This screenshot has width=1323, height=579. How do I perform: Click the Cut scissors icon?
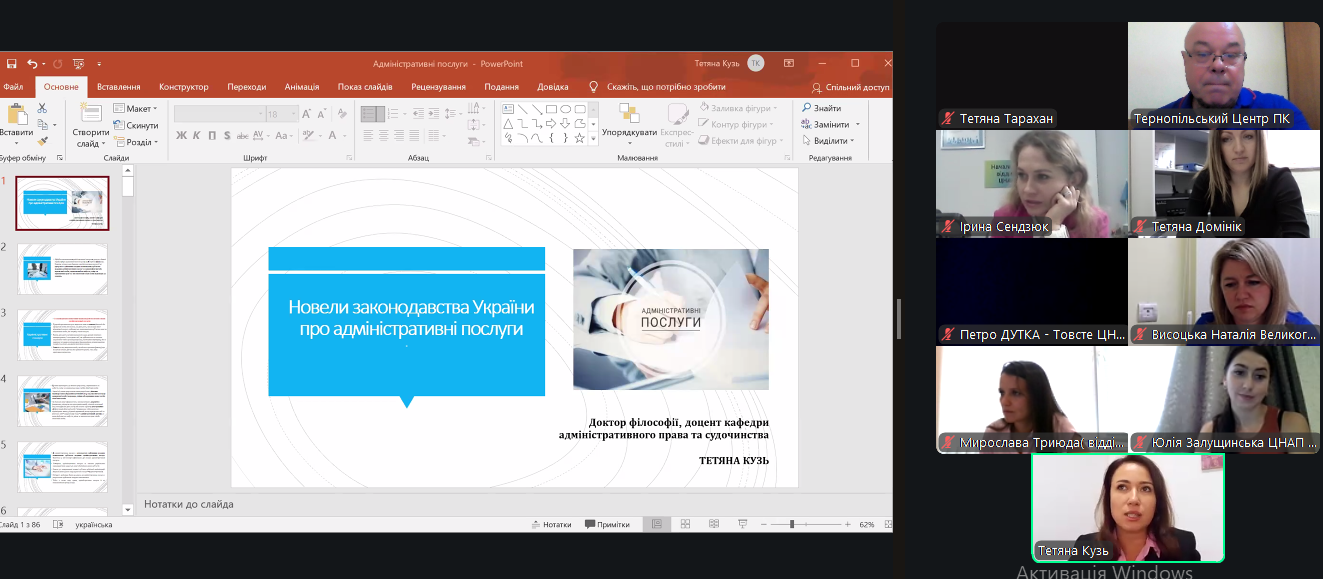coord(42,108)
